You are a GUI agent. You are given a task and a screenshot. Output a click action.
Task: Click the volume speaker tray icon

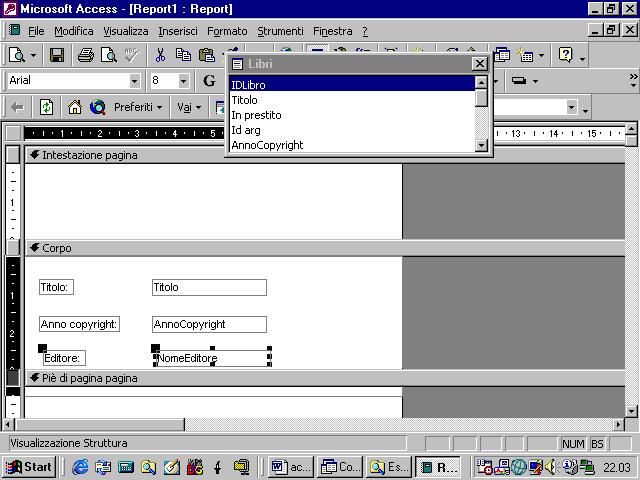(x=551, y=467)
